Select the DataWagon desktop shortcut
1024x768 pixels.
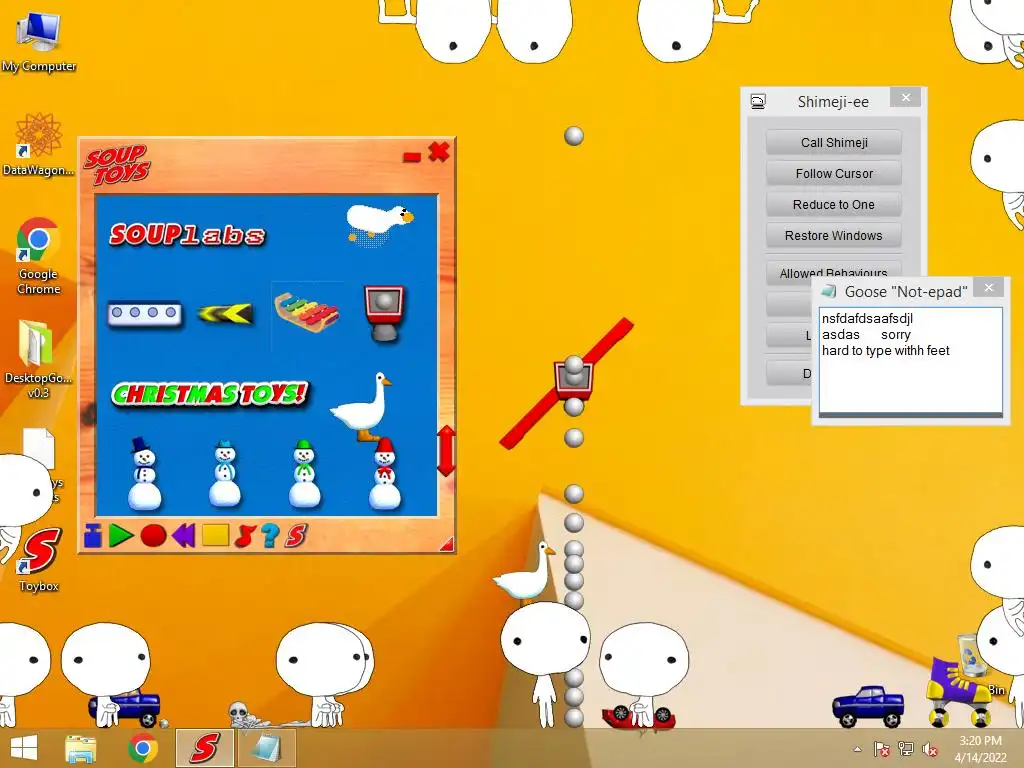(39, 143)
